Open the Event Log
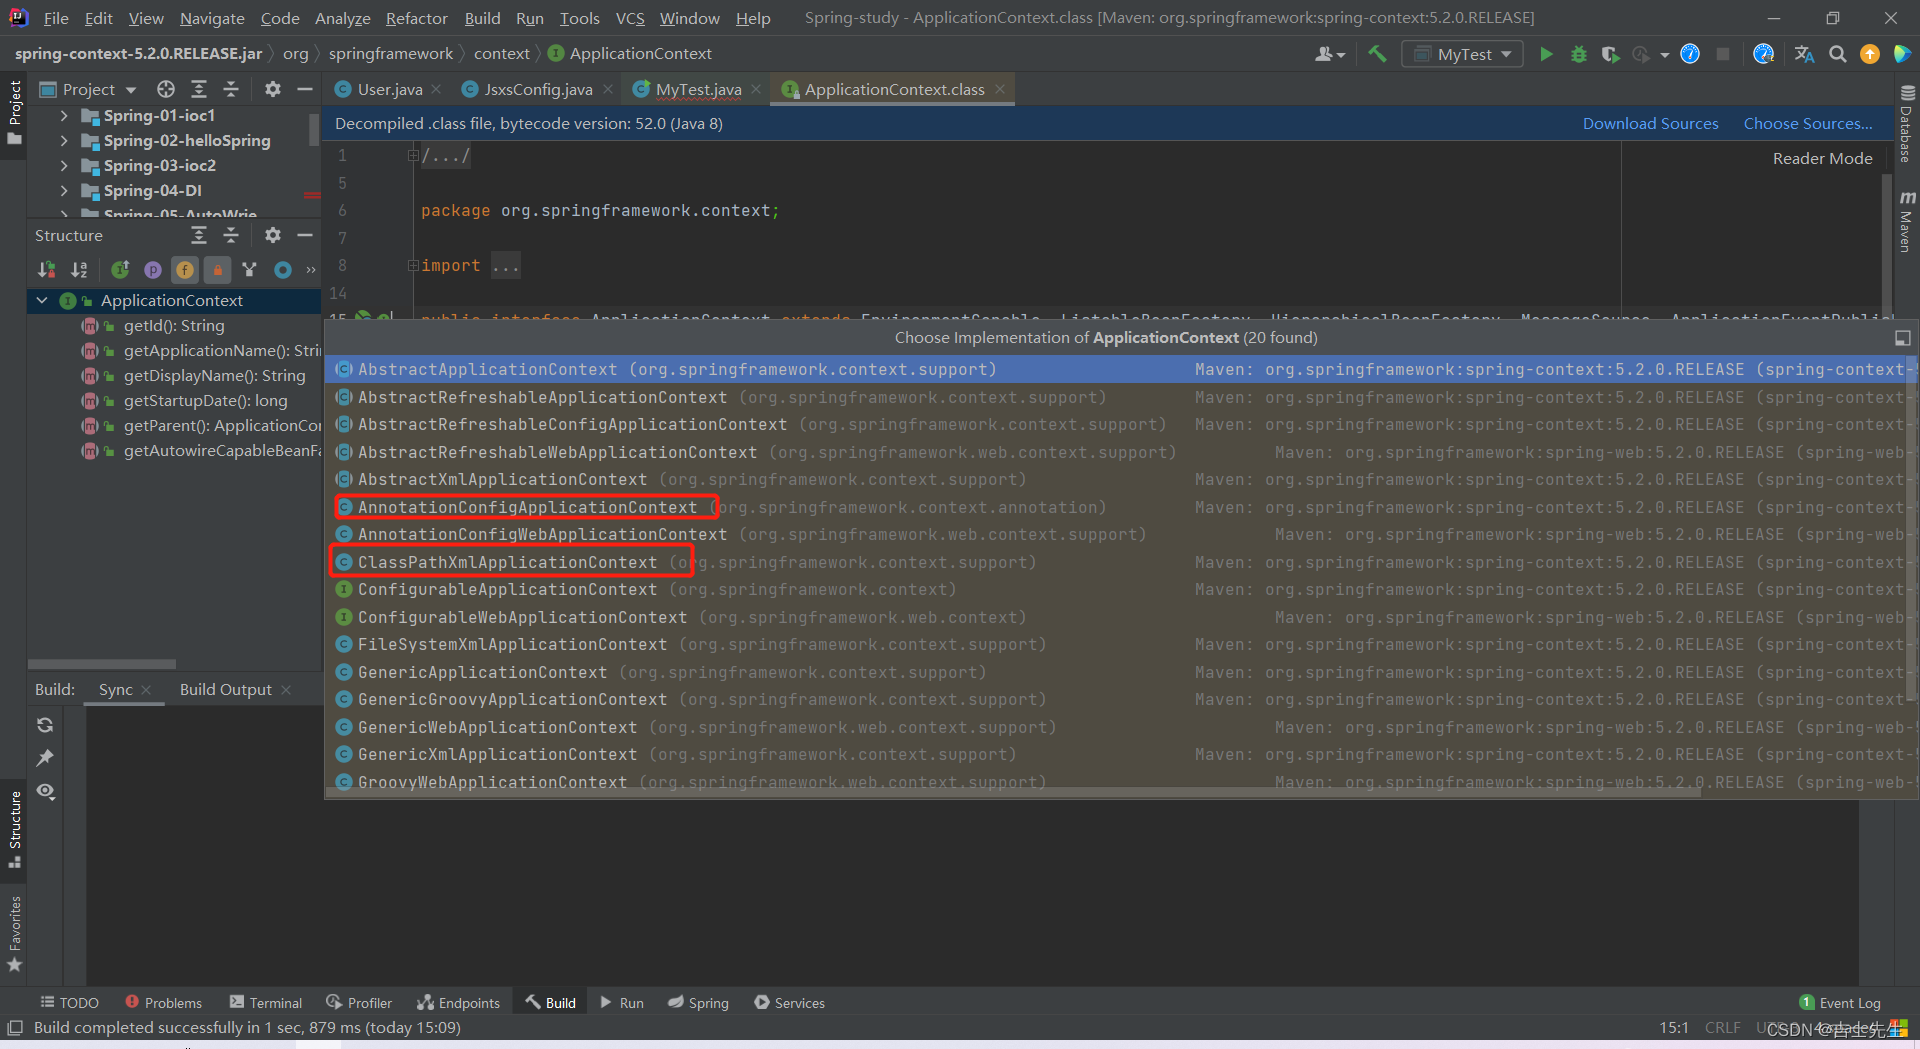 tap(1839, 1002)
